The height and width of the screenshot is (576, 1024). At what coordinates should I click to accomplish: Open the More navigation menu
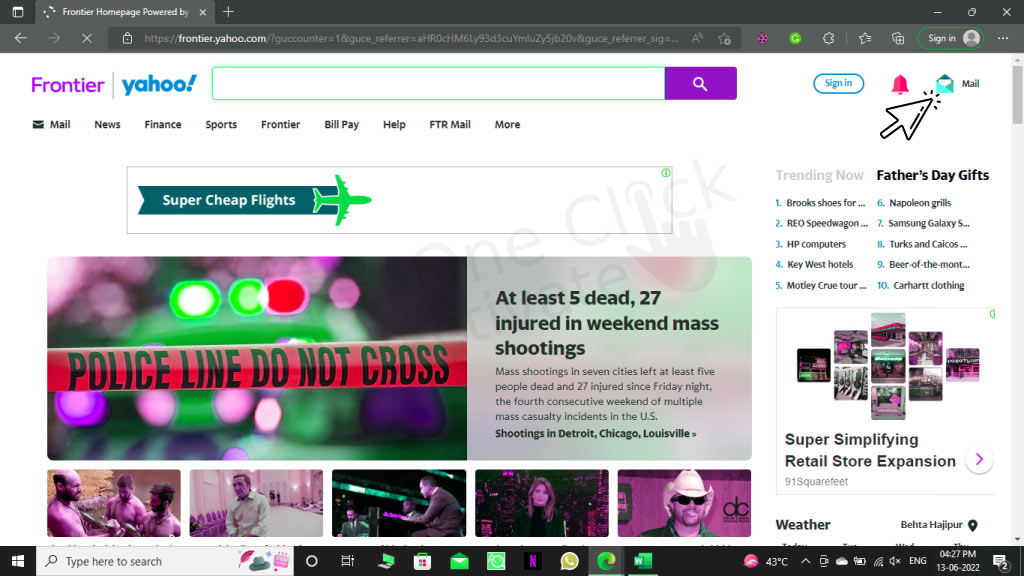(507, 124)
